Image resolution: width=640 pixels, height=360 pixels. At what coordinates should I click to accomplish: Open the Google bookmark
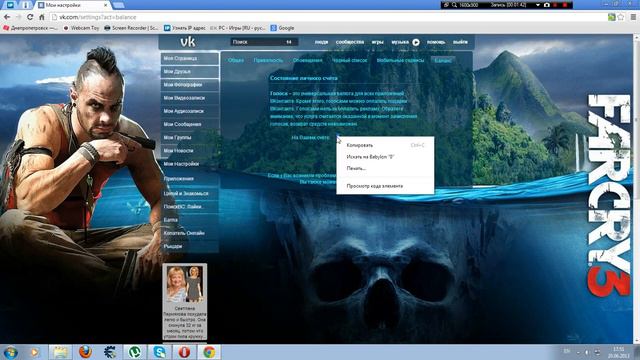click(282, 28)
